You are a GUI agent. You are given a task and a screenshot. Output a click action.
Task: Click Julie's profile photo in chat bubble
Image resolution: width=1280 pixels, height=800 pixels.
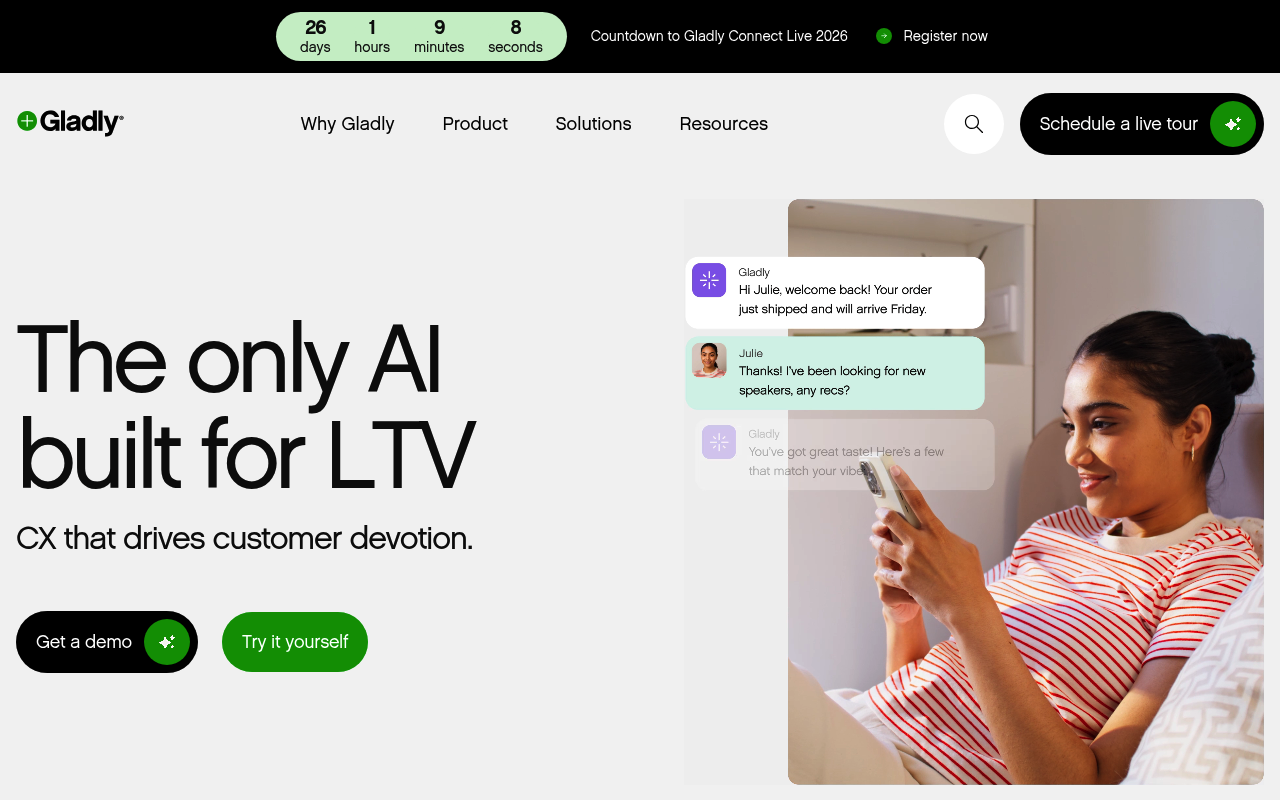pos(709,360)
